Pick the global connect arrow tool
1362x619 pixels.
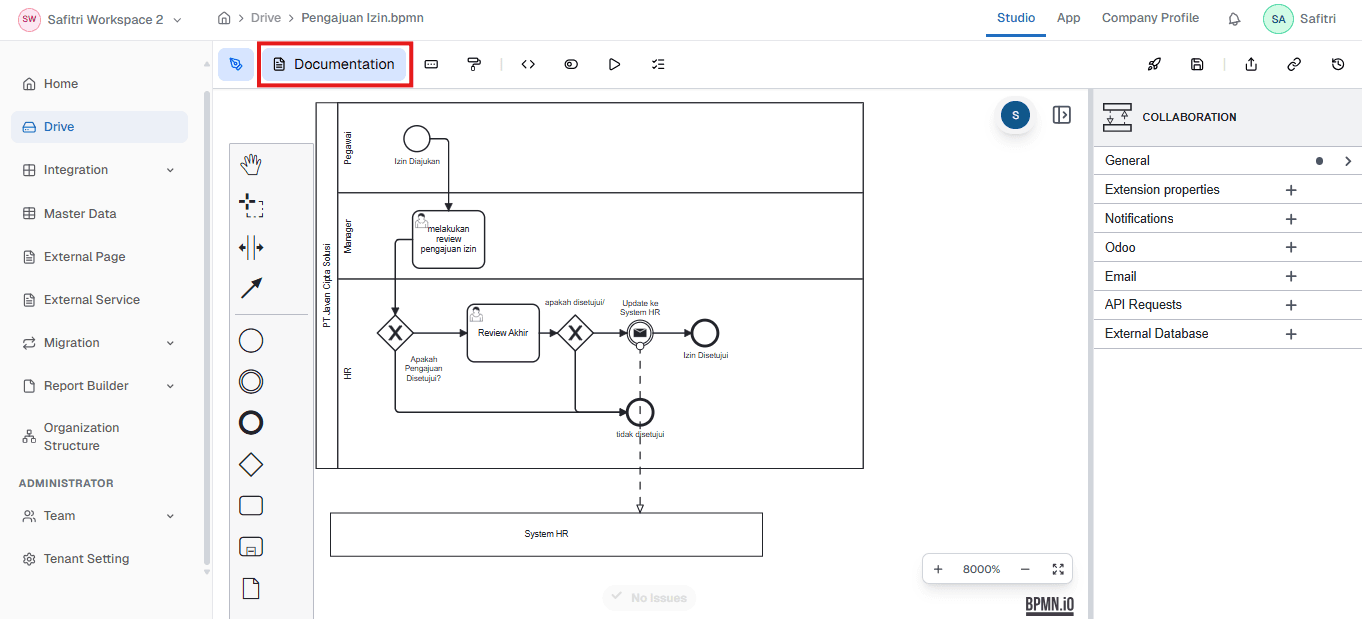[251, 288]
